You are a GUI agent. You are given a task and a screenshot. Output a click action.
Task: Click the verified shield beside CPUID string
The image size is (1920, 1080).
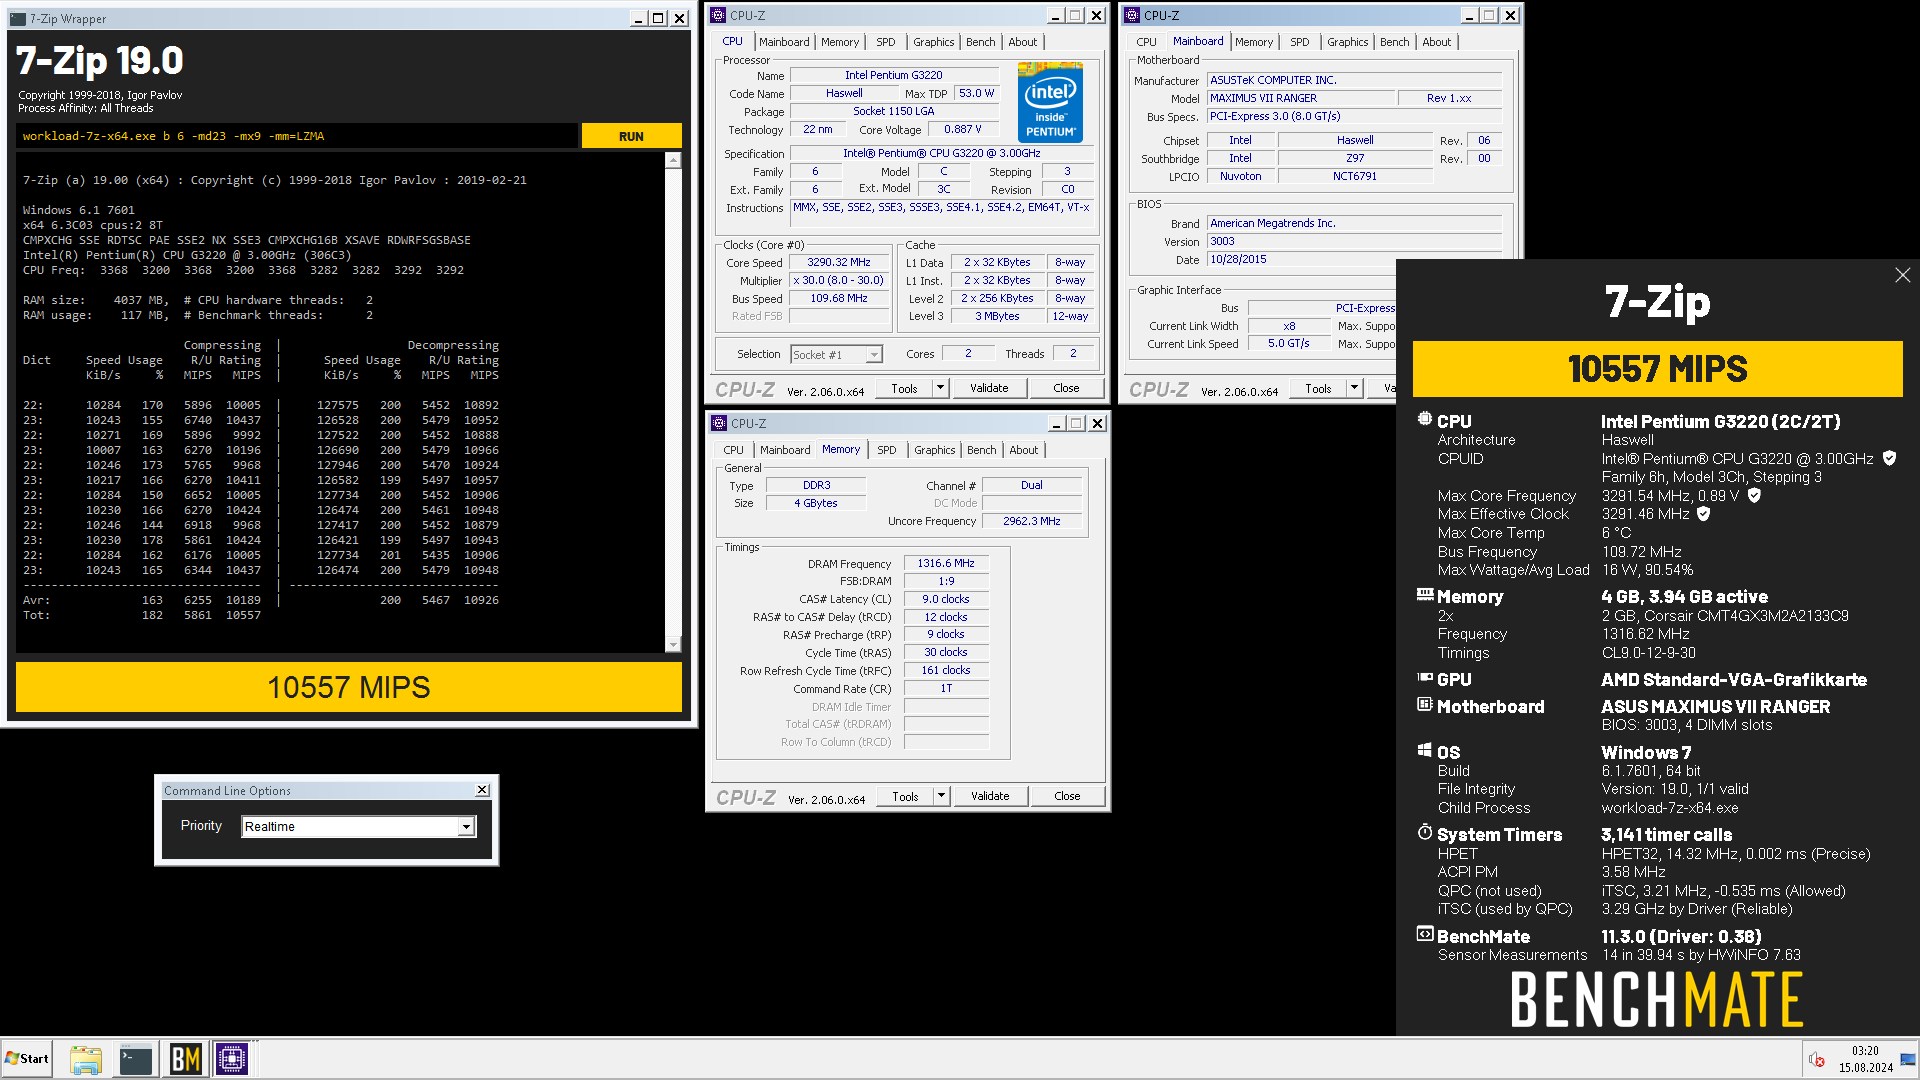pyautogui.click(x=1889, y=458)
